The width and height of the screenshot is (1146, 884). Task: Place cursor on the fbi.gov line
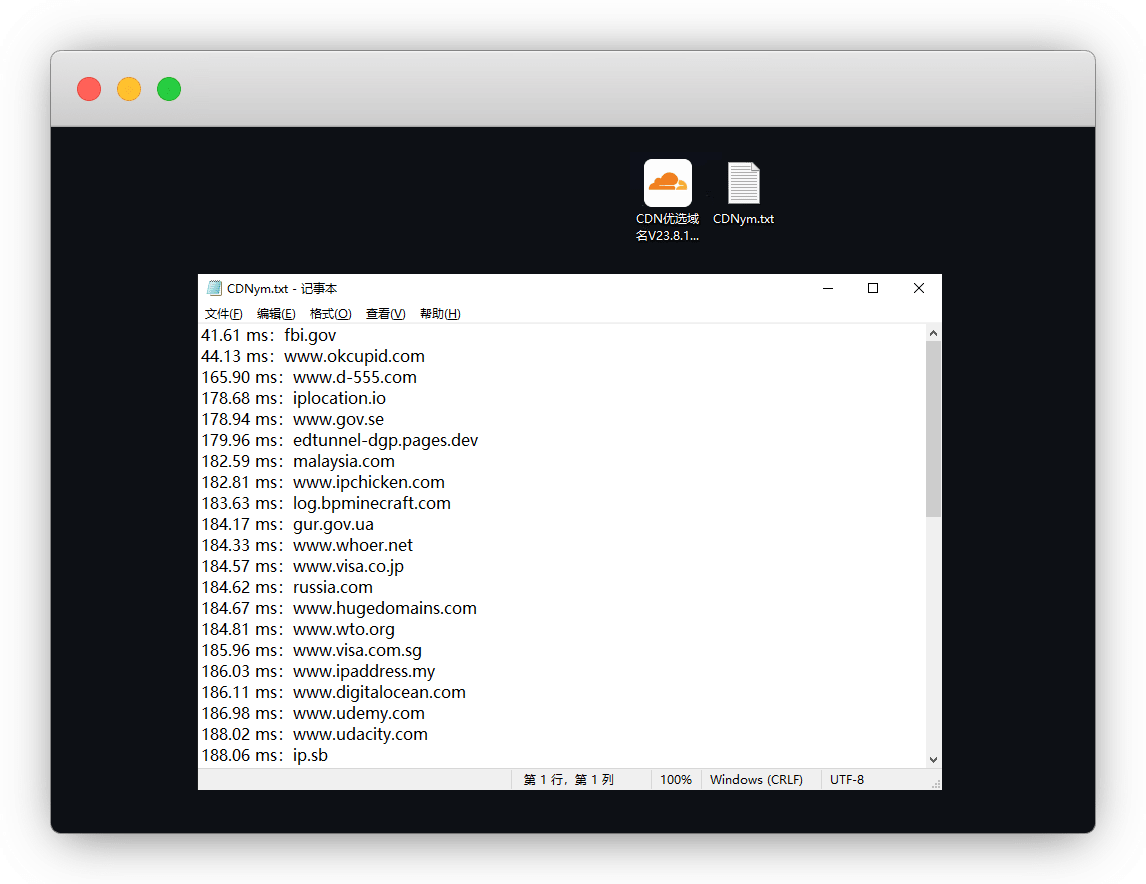coord(310,335)
